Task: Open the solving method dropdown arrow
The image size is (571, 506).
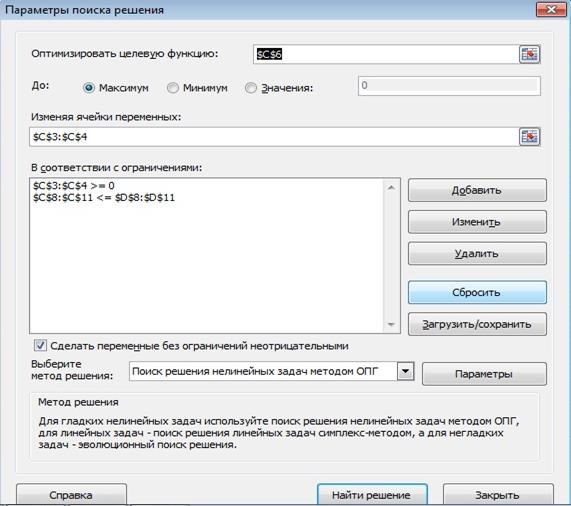Action: click(x=405, y=371)
